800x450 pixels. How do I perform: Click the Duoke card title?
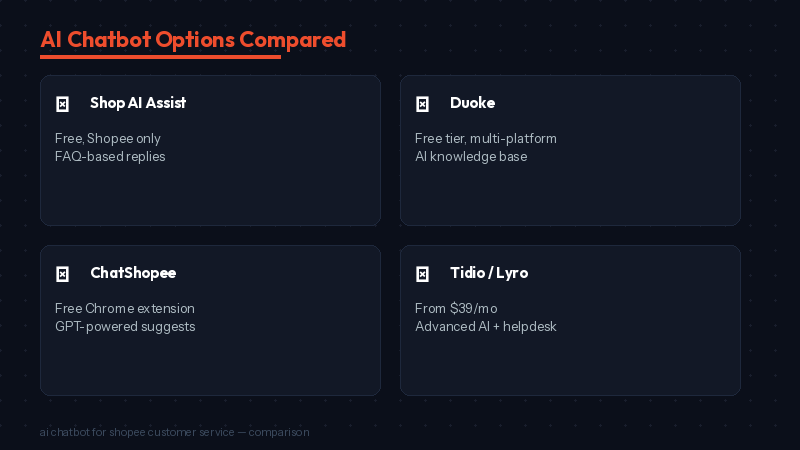(472, 103)
